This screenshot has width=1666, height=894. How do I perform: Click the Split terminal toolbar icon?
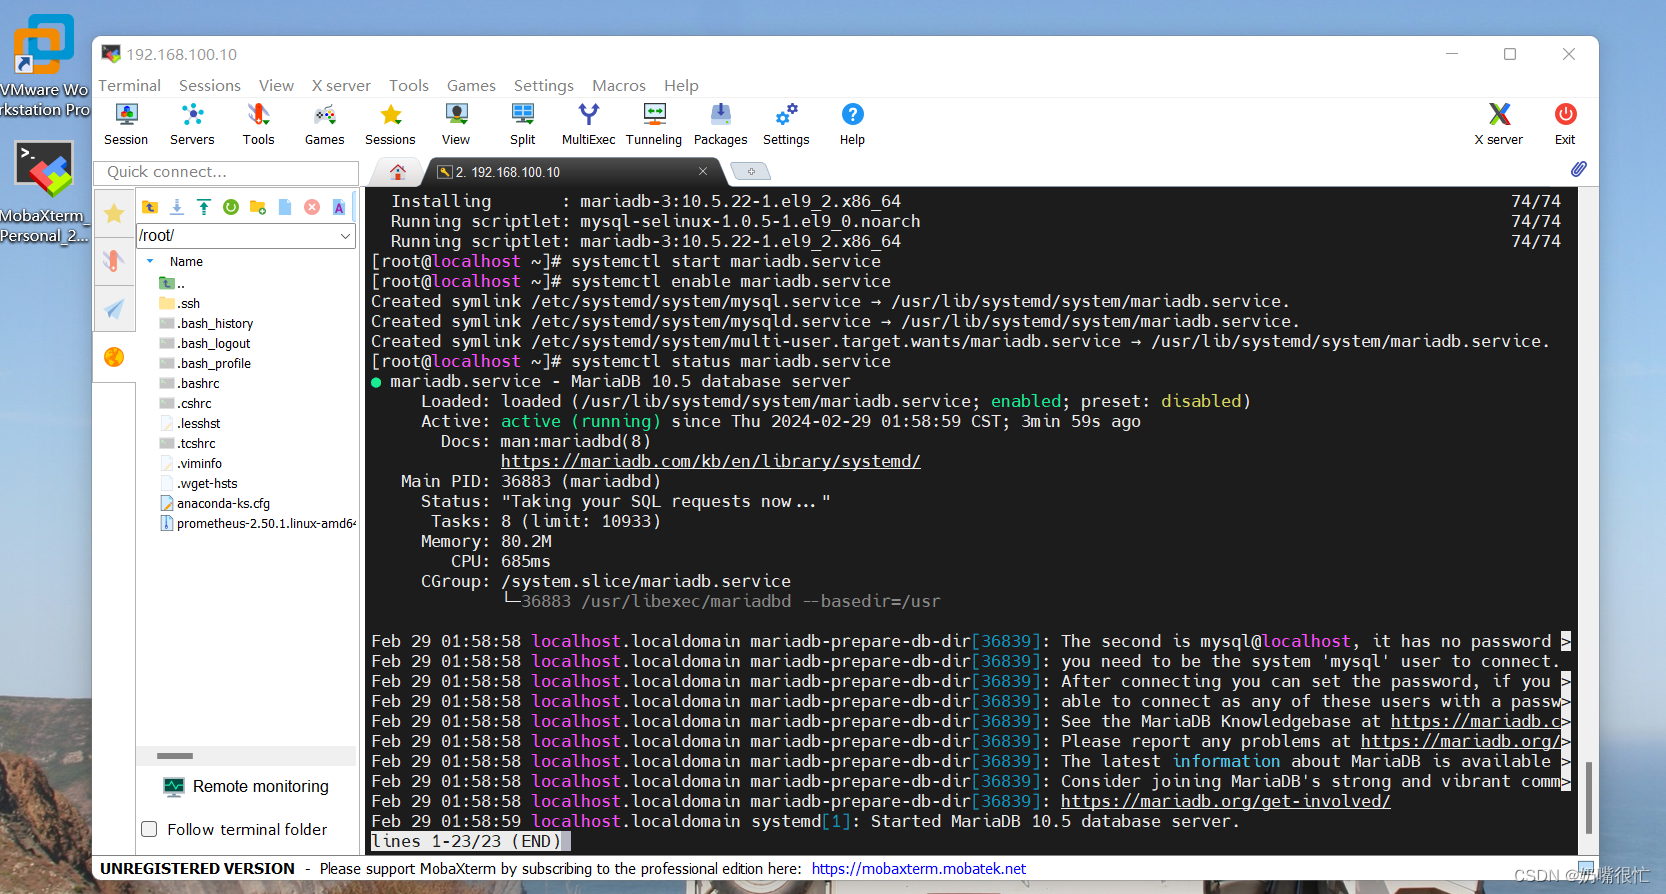pos(522,124)
